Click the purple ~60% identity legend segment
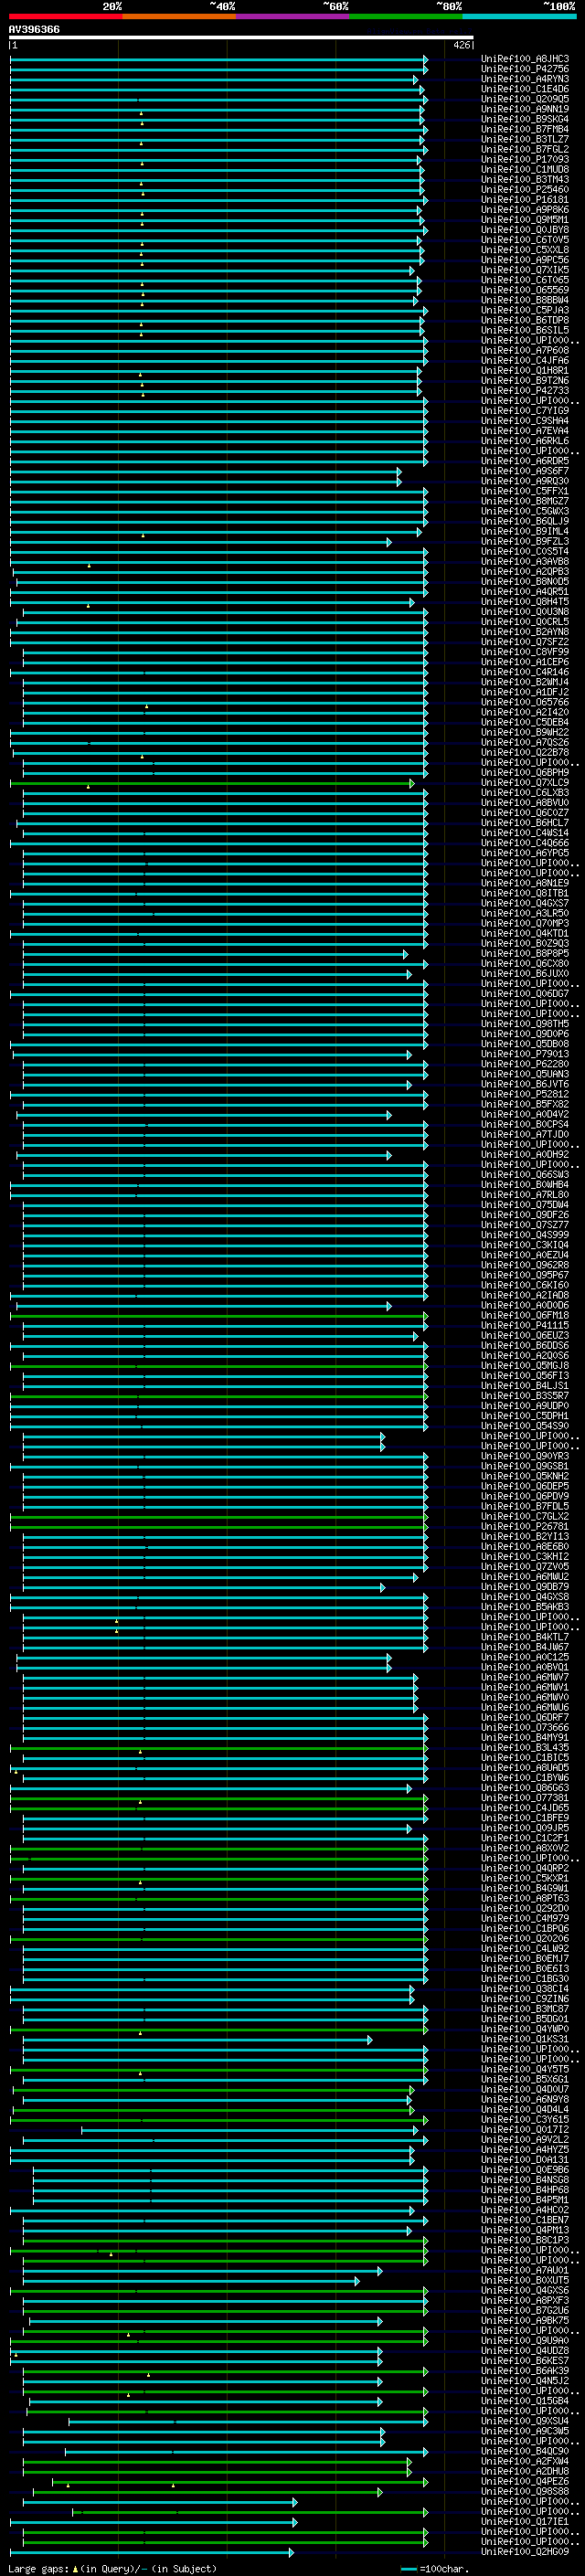 click(x=293, y=16)
